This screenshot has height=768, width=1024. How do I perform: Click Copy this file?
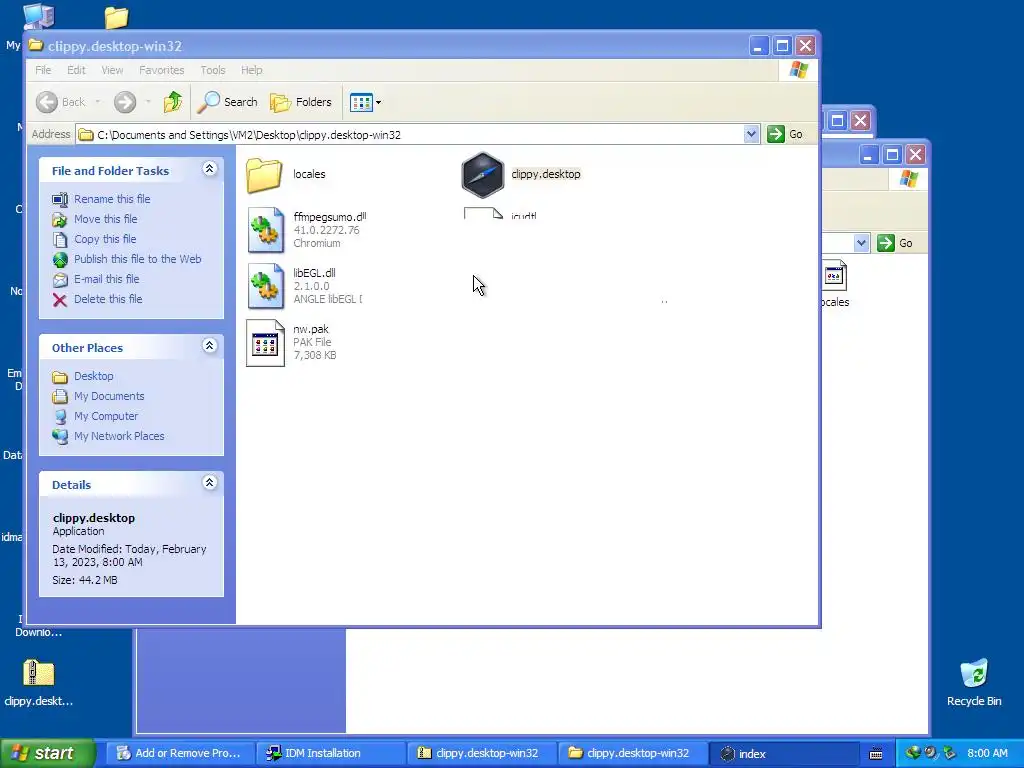tap(105, 239)
